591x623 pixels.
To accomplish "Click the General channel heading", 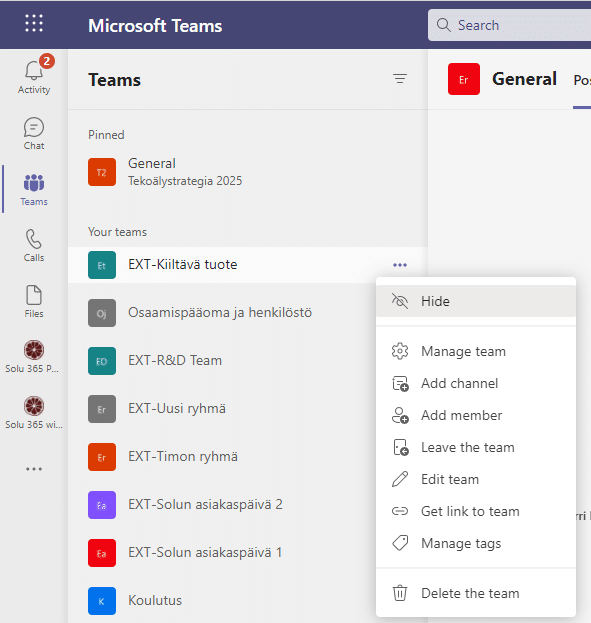I will click(x=524, y=79).
